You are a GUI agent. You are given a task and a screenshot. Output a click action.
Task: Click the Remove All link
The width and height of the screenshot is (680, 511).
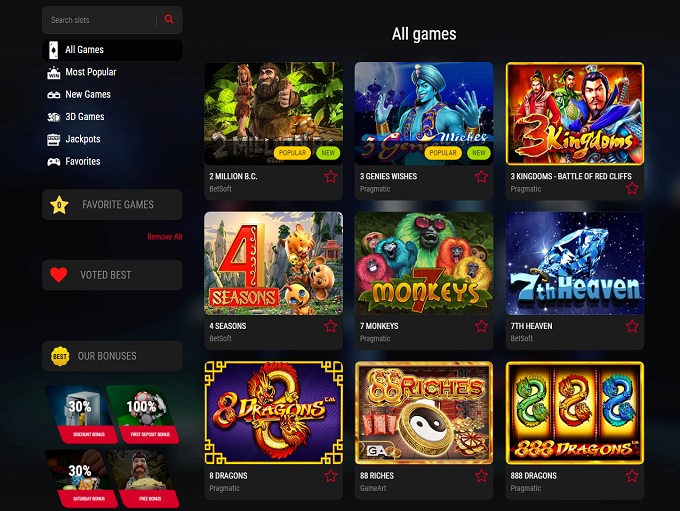(164, 237)
